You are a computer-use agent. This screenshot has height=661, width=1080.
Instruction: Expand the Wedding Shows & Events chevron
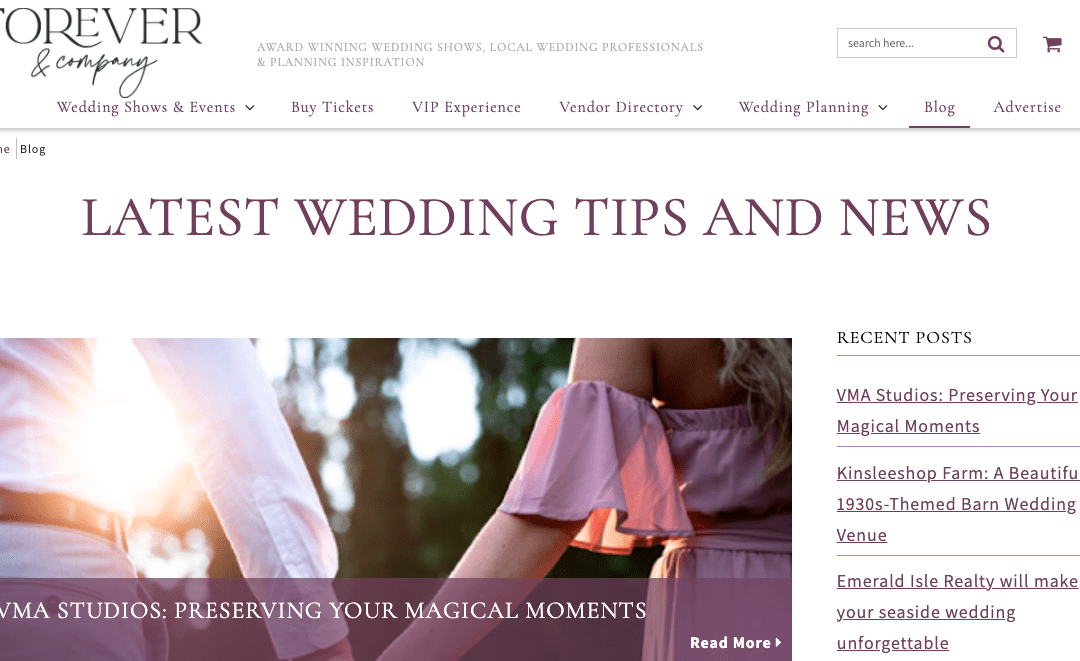coord(250,108)
